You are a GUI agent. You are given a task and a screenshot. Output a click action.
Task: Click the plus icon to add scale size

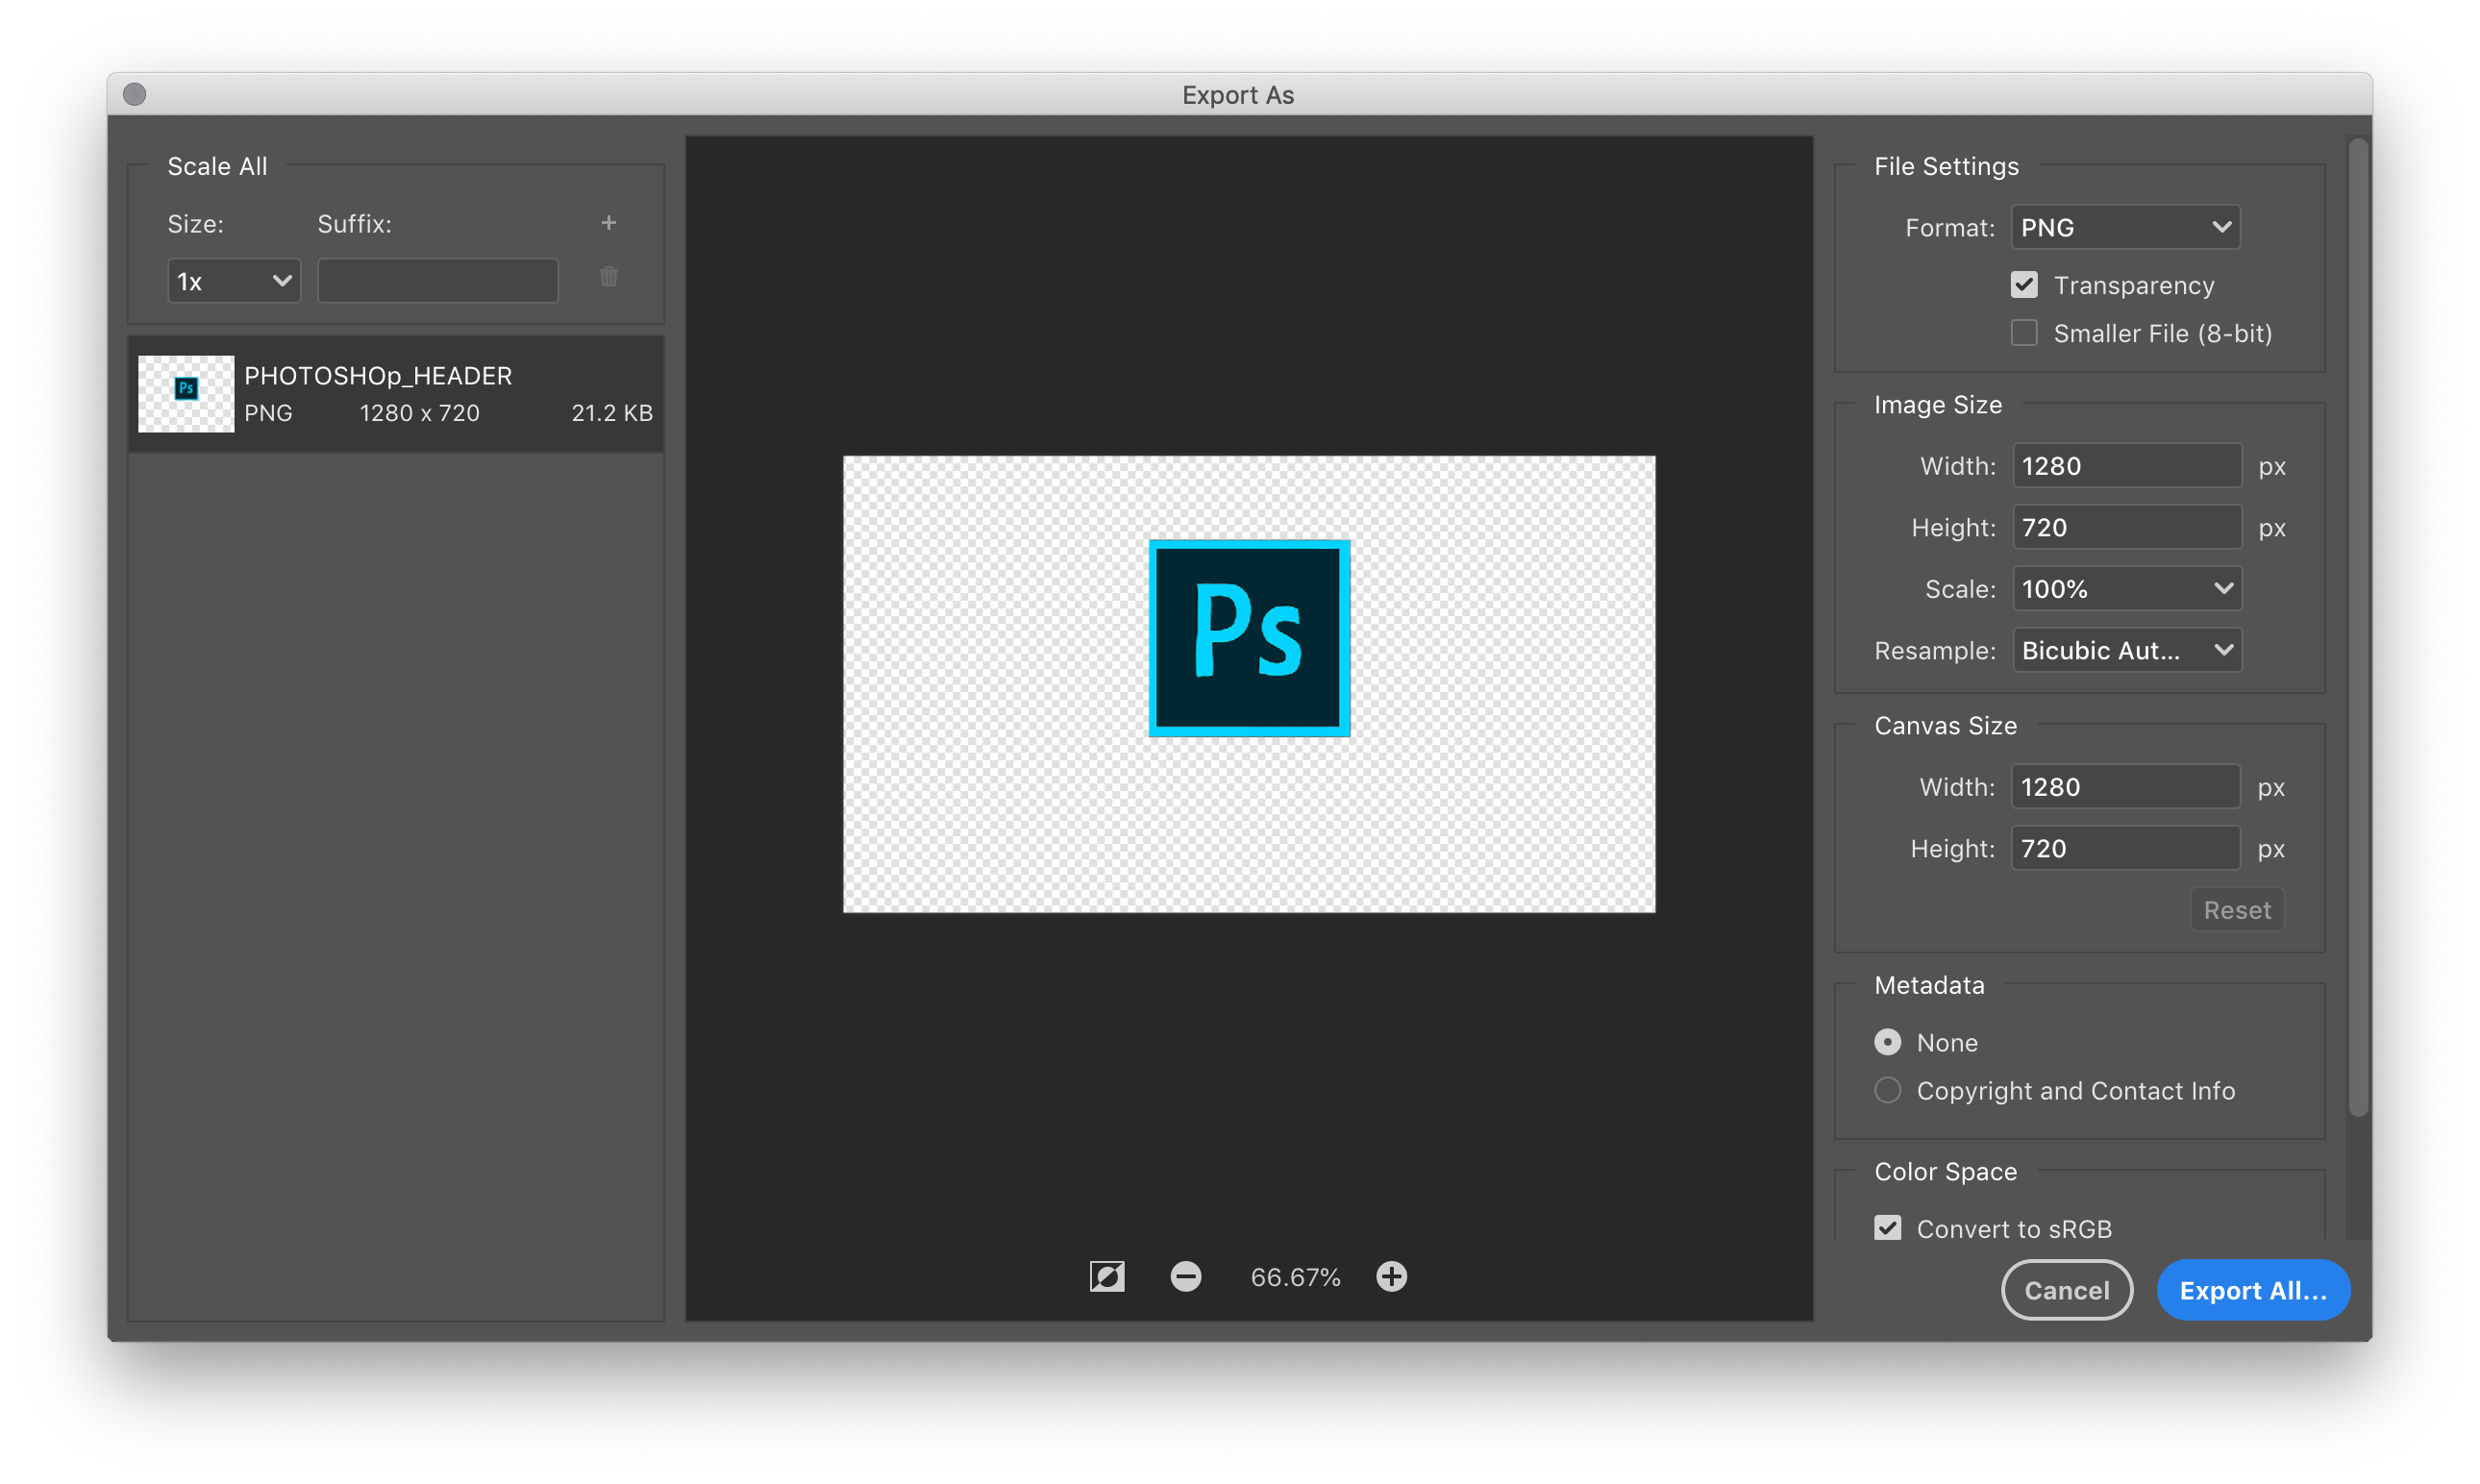click(x=608, y=223)
